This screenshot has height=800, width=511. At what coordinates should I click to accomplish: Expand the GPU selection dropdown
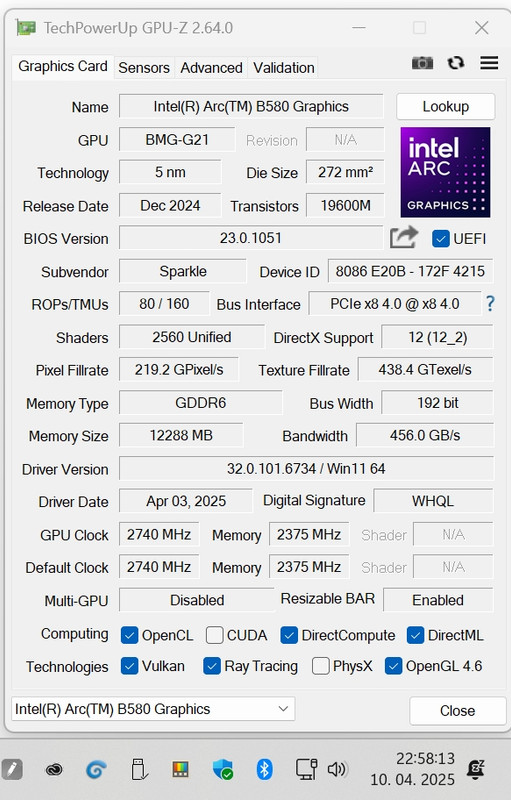153,709
